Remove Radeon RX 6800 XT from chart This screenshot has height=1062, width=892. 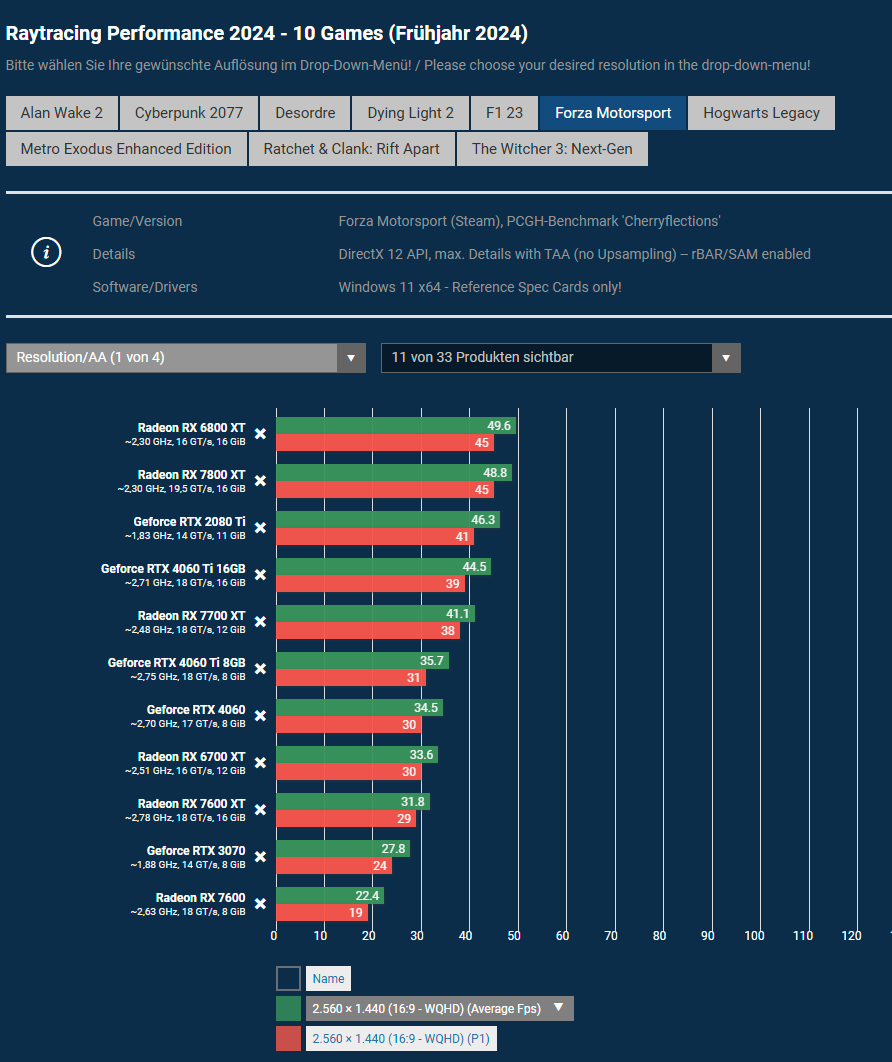point(260,433)
